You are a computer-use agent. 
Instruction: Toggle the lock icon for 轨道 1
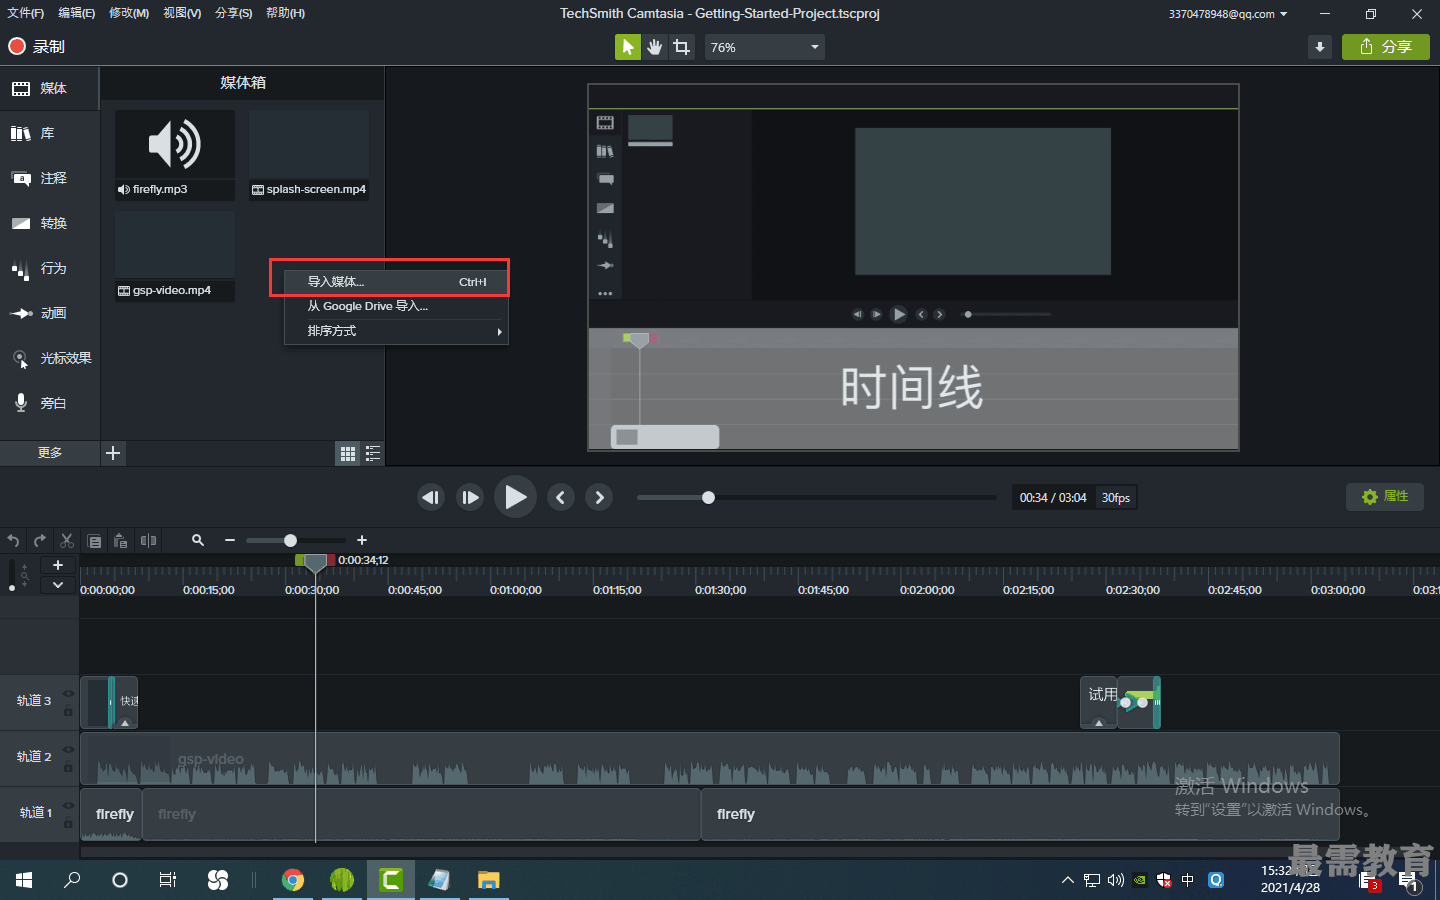[x=69, y=823]
